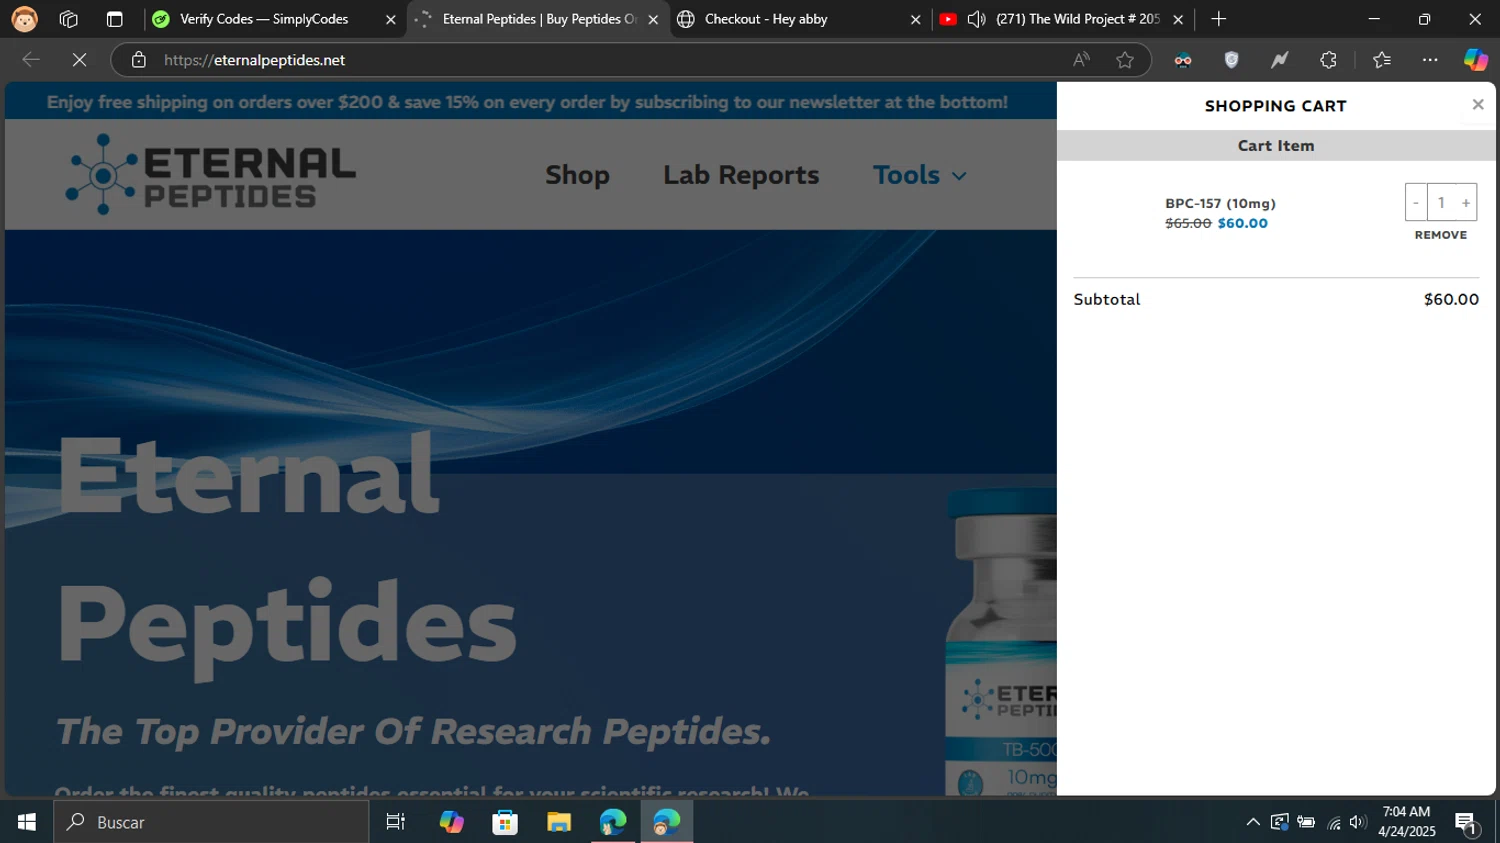Image resolution: width=1500 pixels, height=843 pixels.
Task: Switch to the Verify Codes SimplyCodes tab
Action: click(264, 19)
